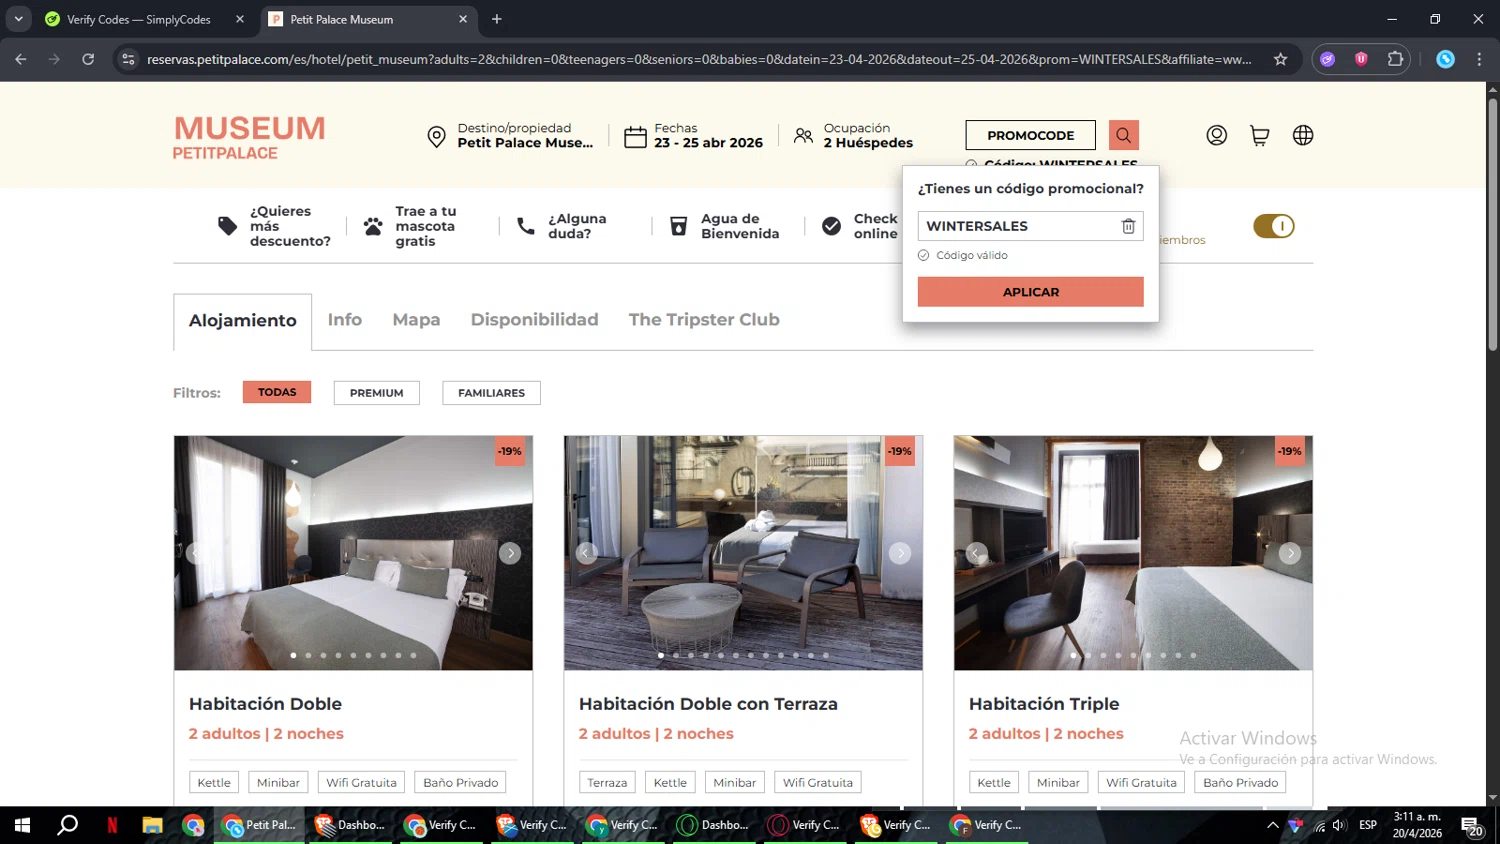Click the Habitación Triple title

tap(1044, 704)
